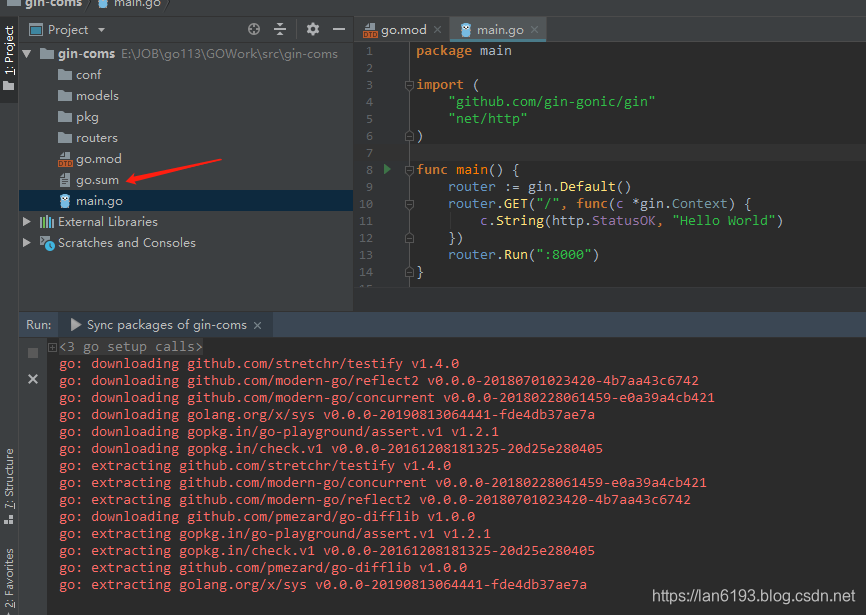This screenshot has width=866, height=615.
Task: Collapse the gin-coms root folder
Action: pyautogui.click(x=27, y=54)
